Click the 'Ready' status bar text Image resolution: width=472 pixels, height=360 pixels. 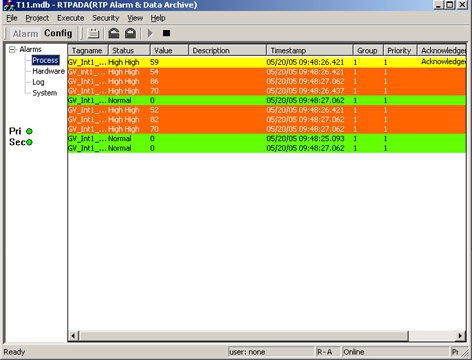coord(14,352)
